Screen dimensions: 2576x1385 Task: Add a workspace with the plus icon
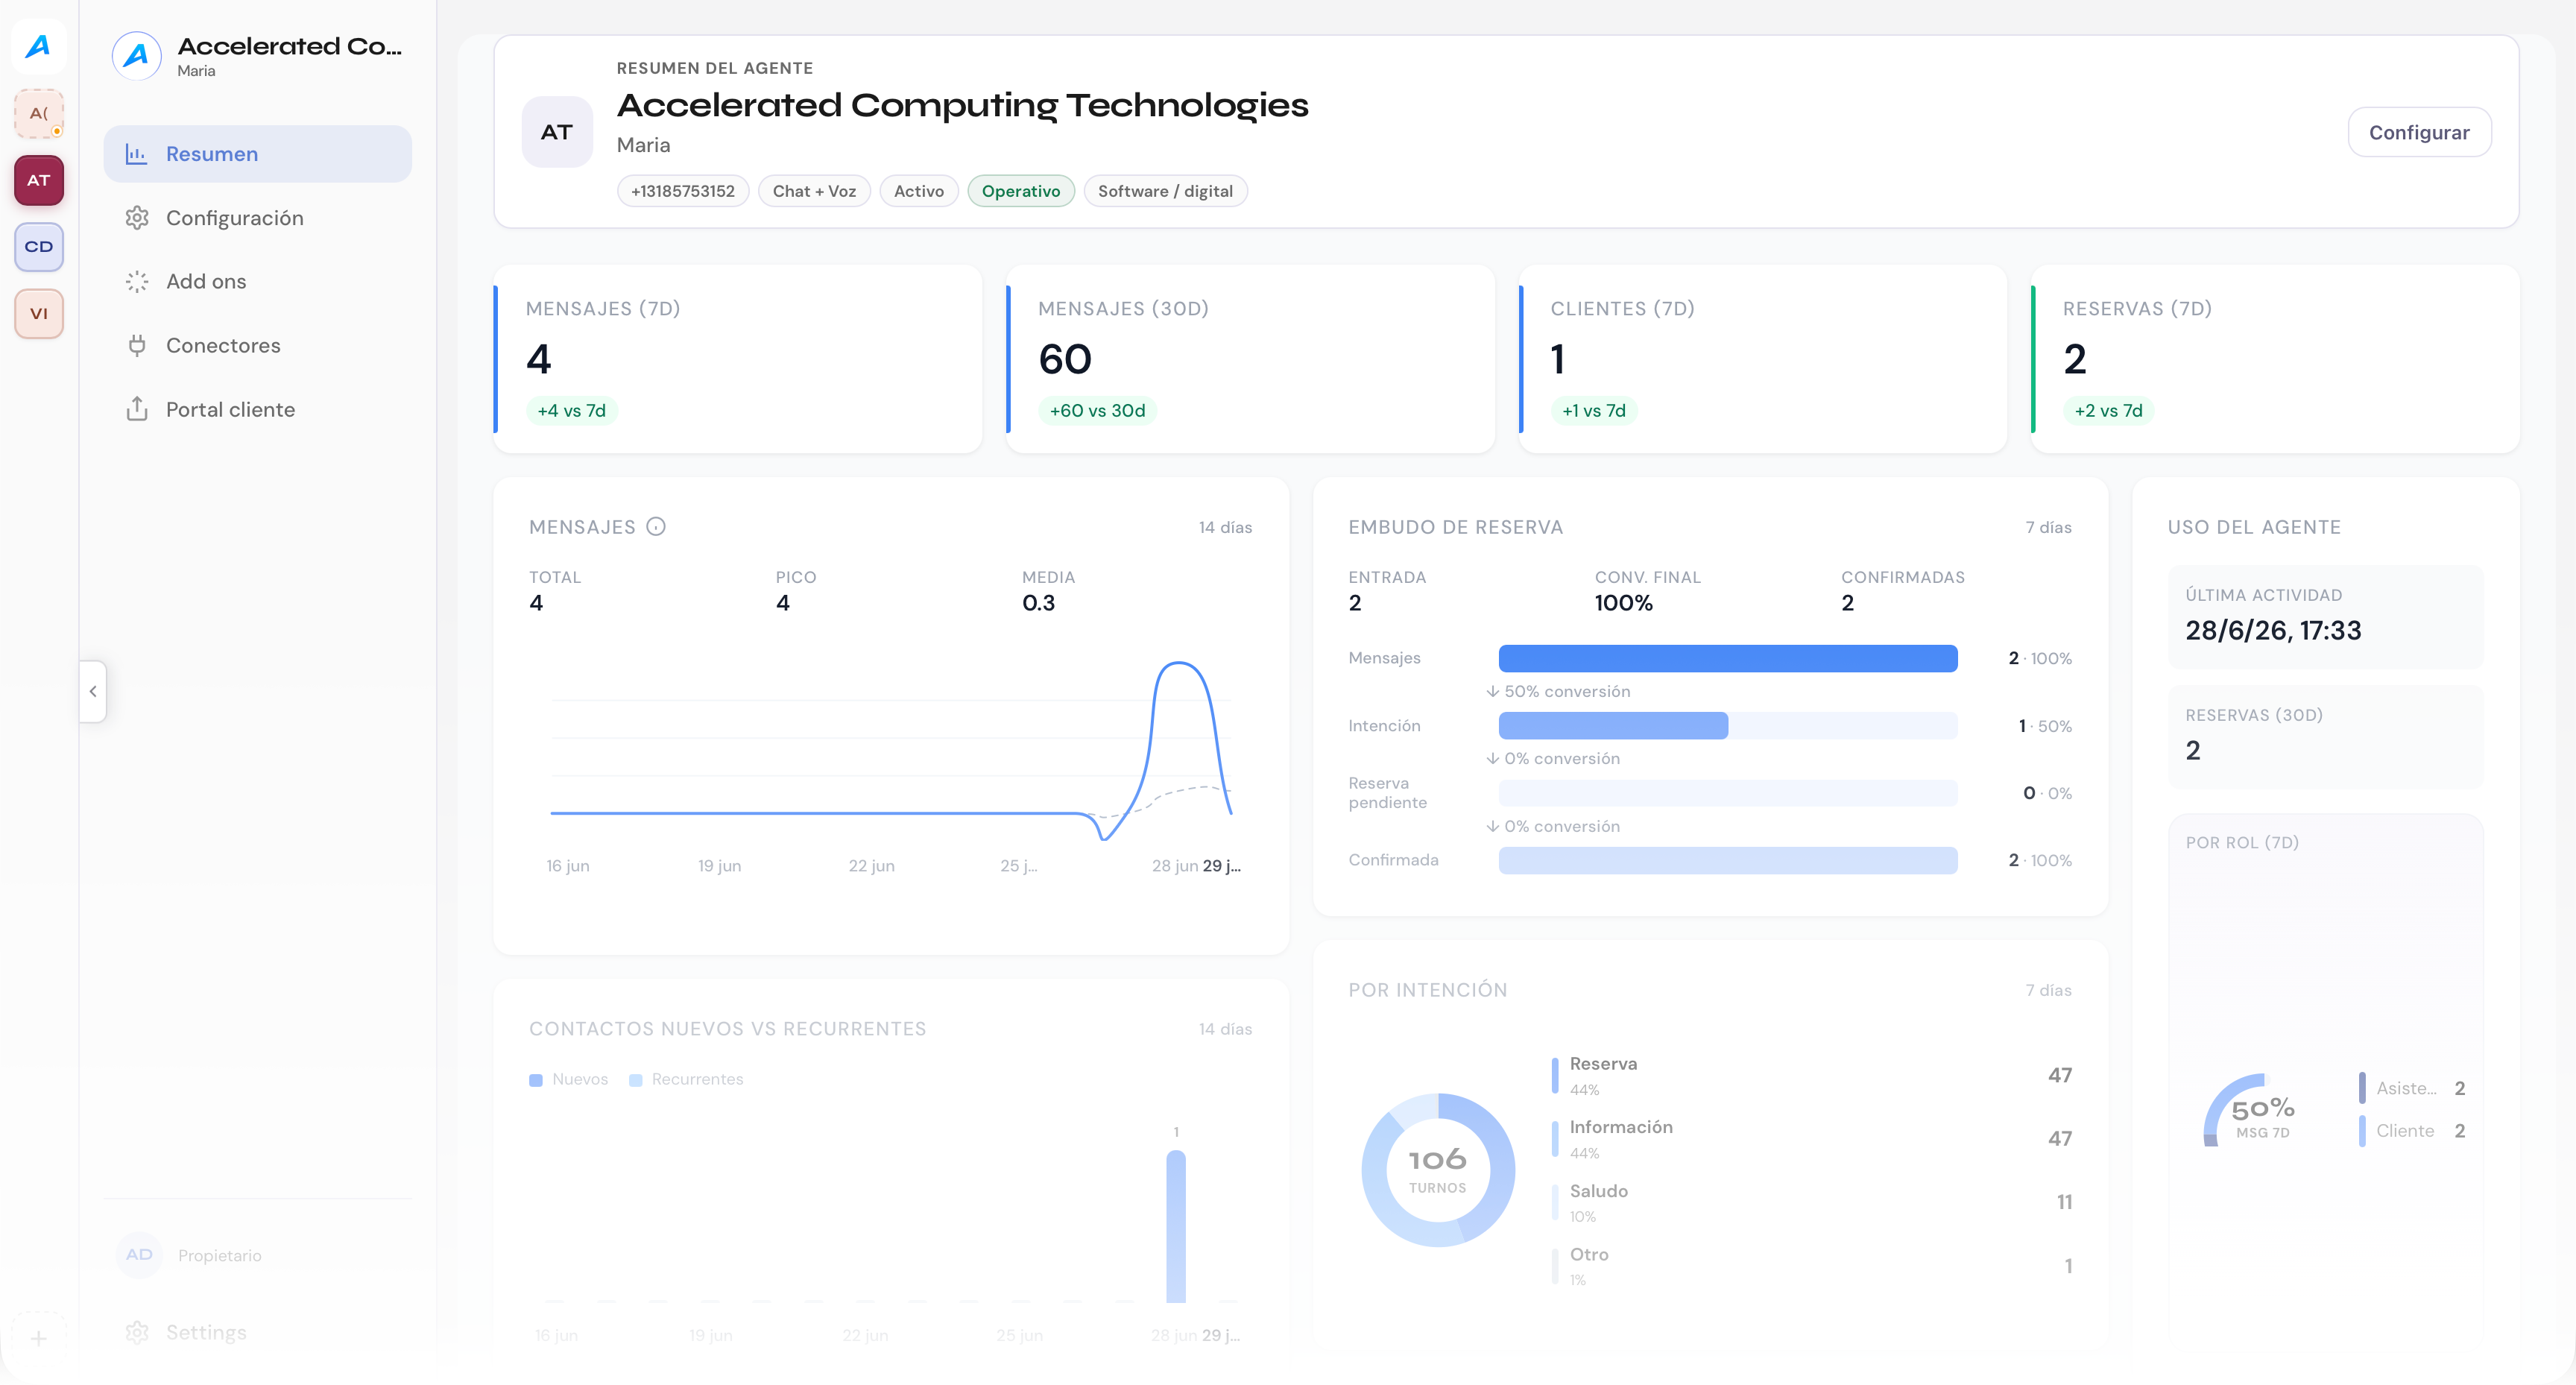pos(38,1337)
